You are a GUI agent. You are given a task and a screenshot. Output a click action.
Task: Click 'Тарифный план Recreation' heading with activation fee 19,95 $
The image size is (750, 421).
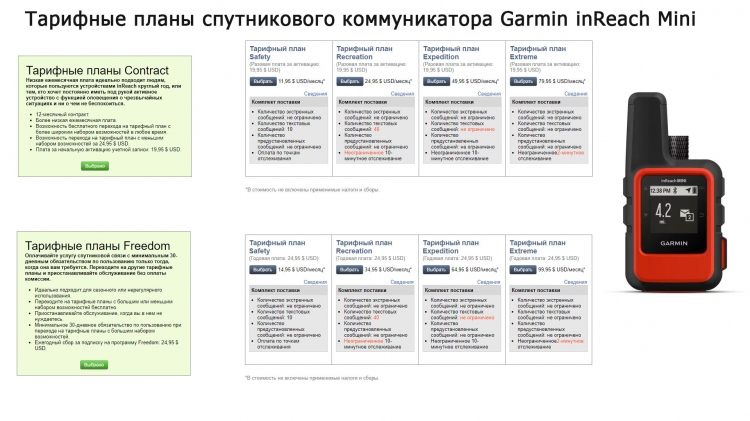coord(364,53)
